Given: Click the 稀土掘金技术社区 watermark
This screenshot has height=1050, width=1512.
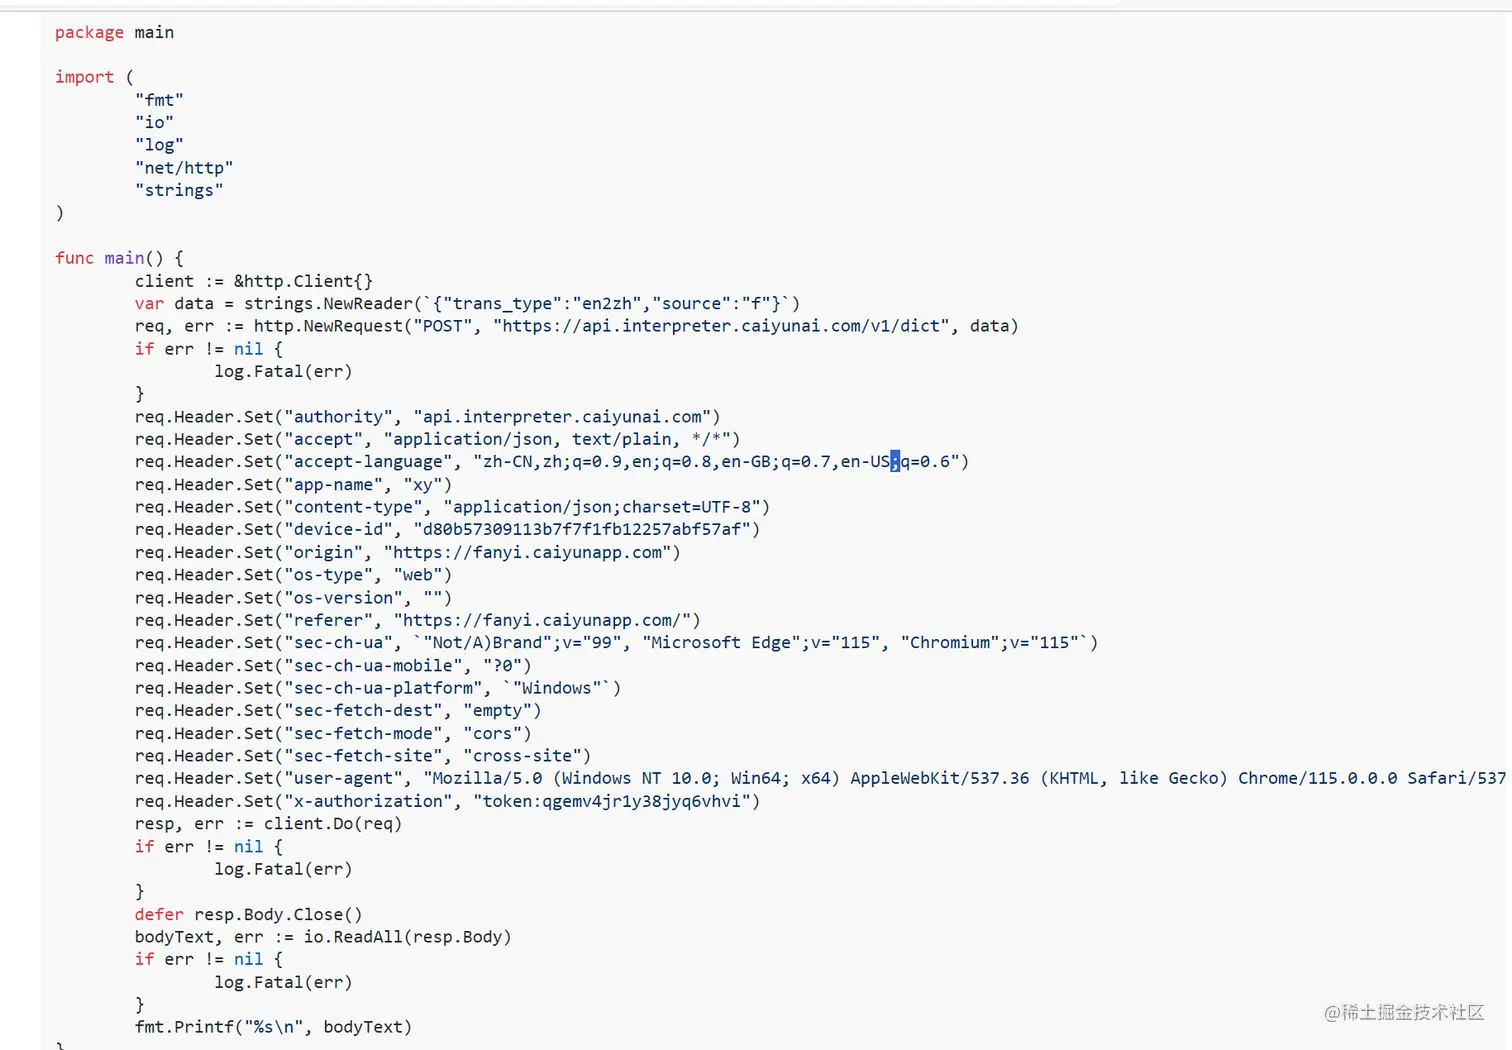Looking at the screenshot, I should pos(1404,1012).
